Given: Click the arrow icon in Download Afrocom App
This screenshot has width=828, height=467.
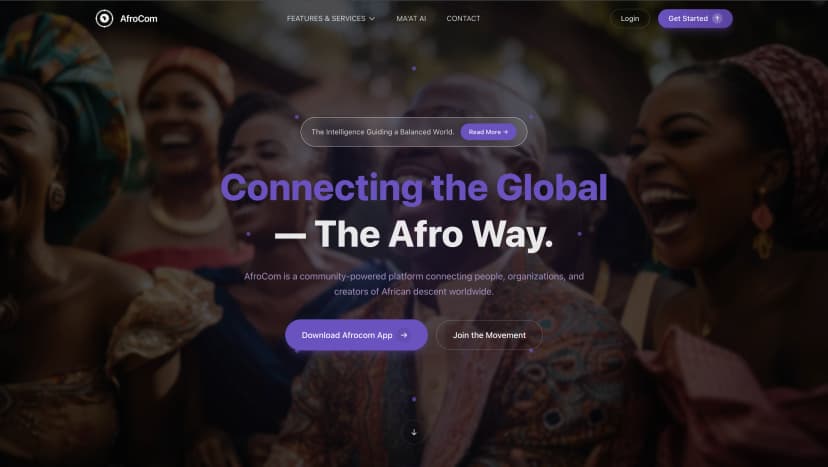Looking at the screenshot, I should coord(404,335).
